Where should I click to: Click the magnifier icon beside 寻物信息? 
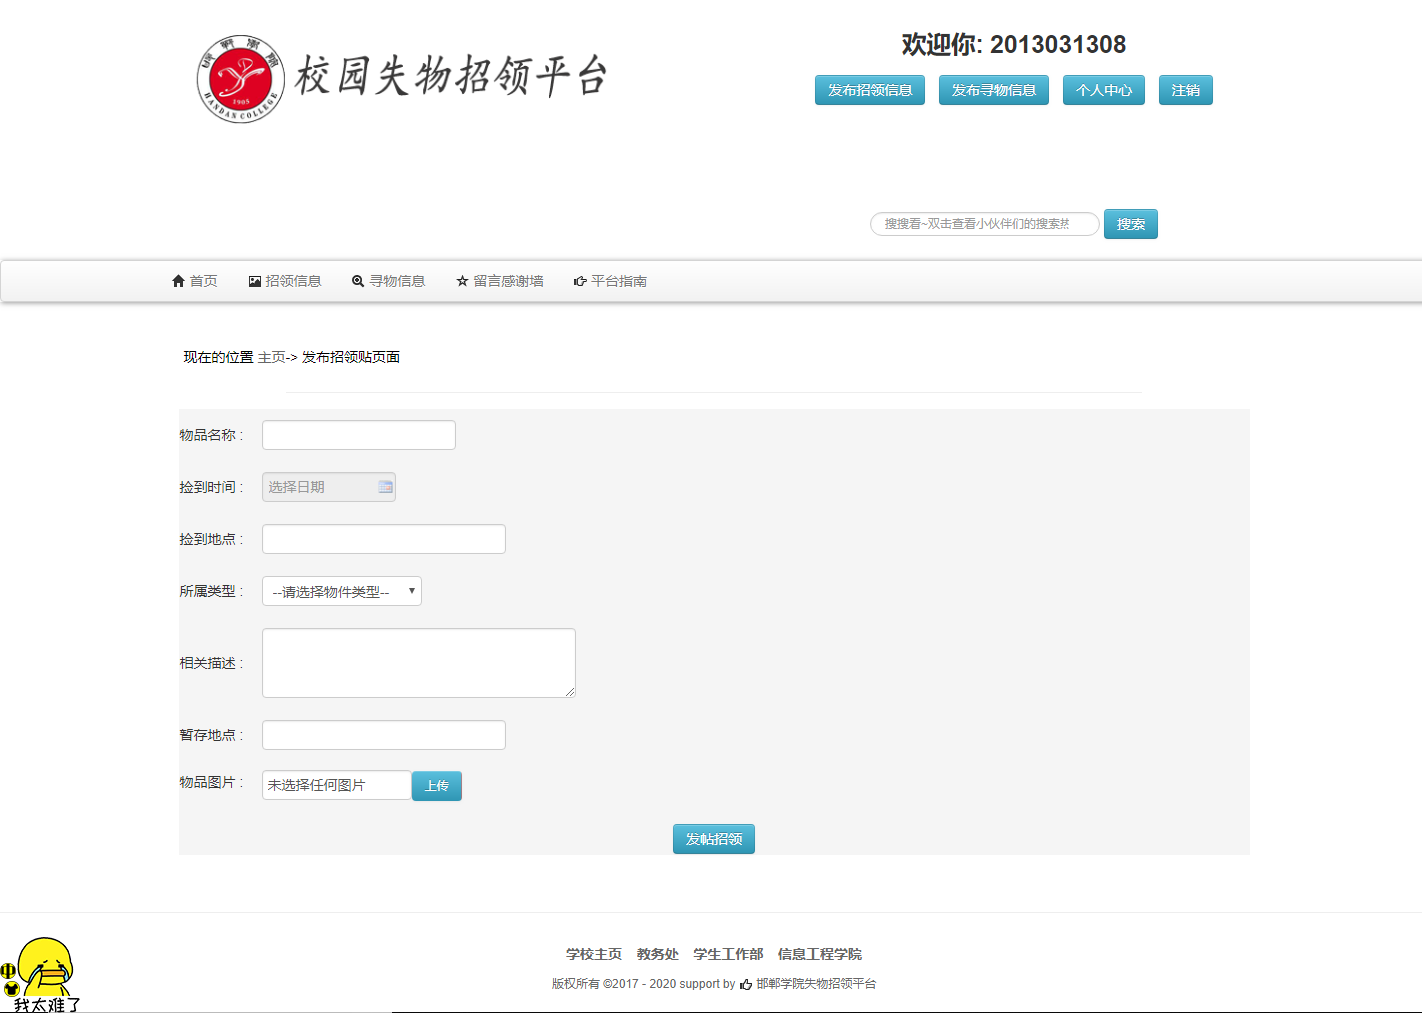pyautogui.click(x=358, y=281)
